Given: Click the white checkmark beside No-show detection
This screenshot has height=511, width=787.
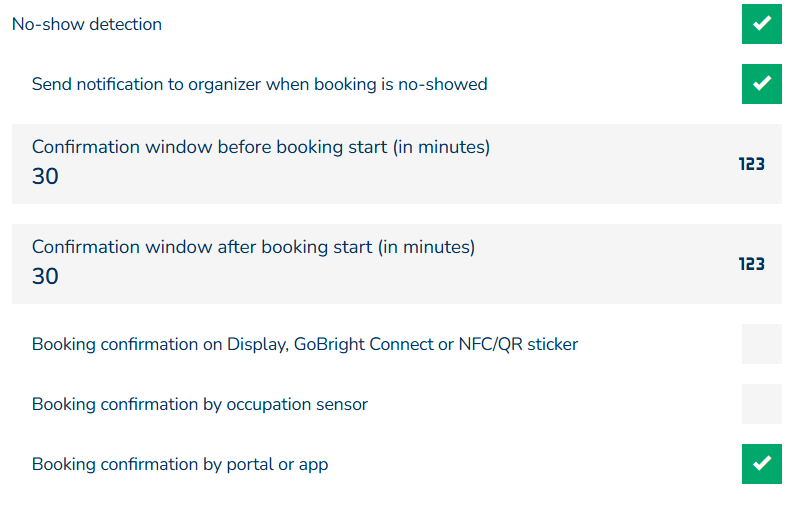Looking at the screenshot, I should pyautogui.click(x=761, y=24).
